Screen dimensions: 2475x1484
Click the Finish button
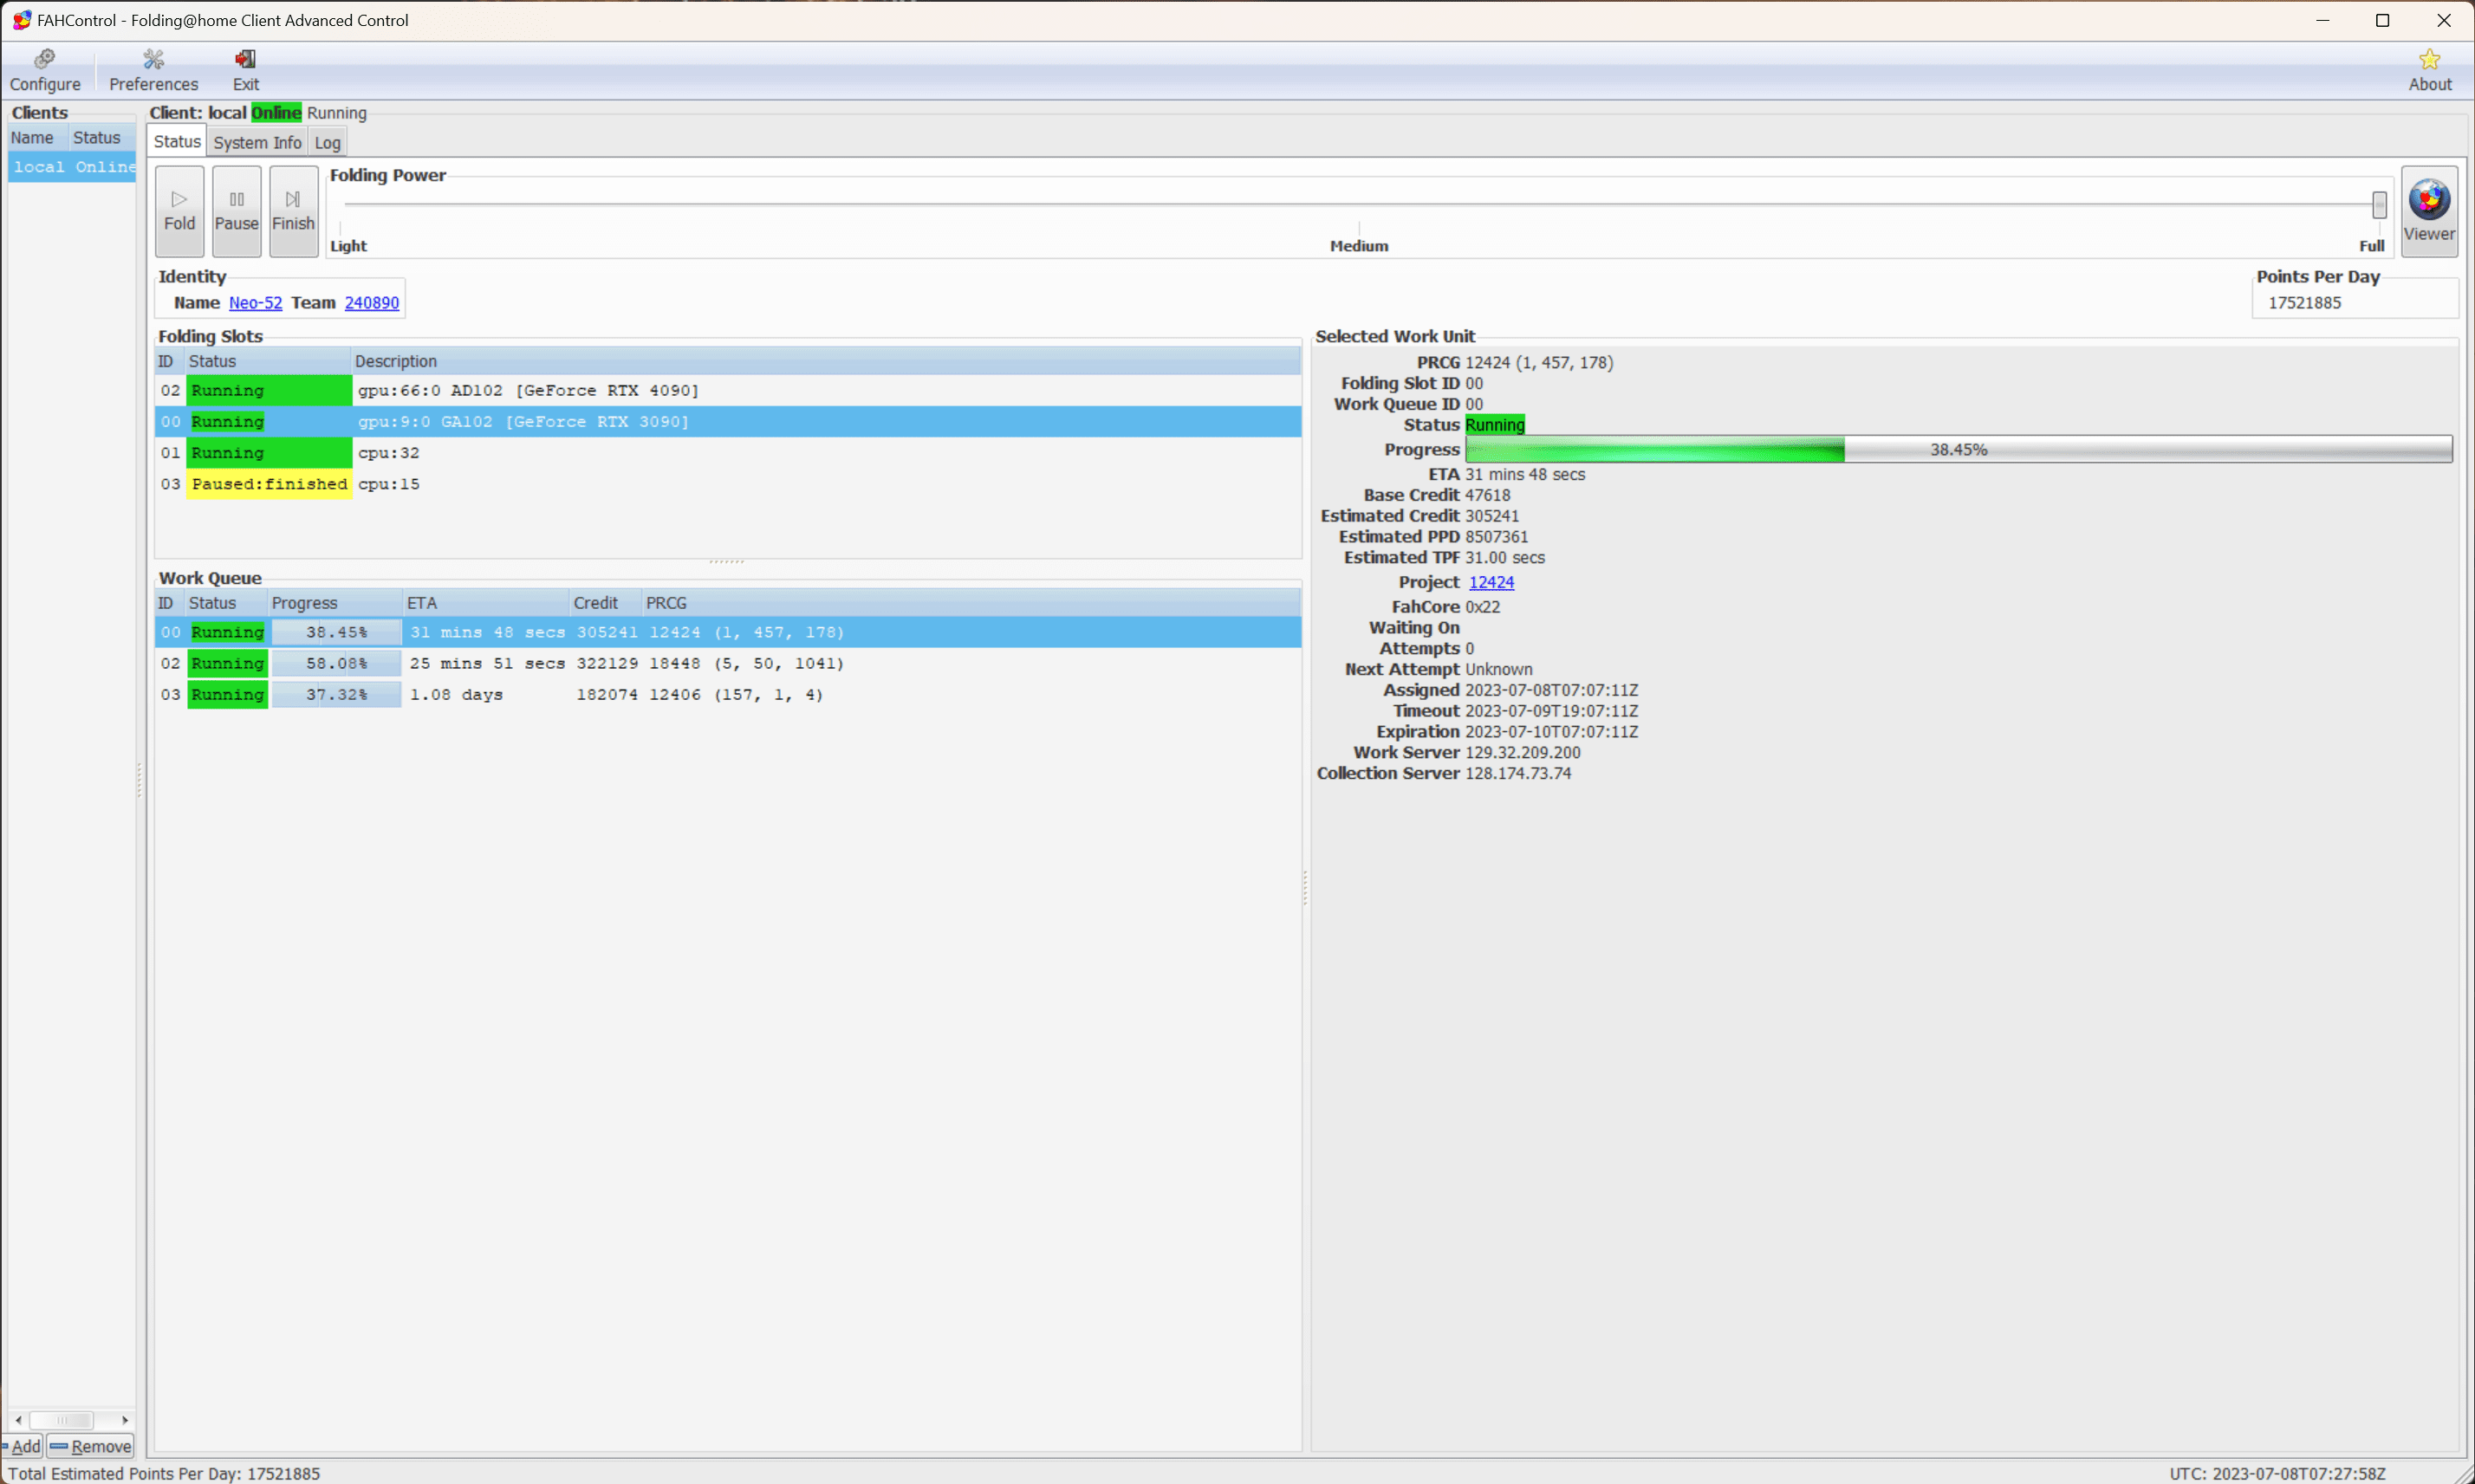294,211
